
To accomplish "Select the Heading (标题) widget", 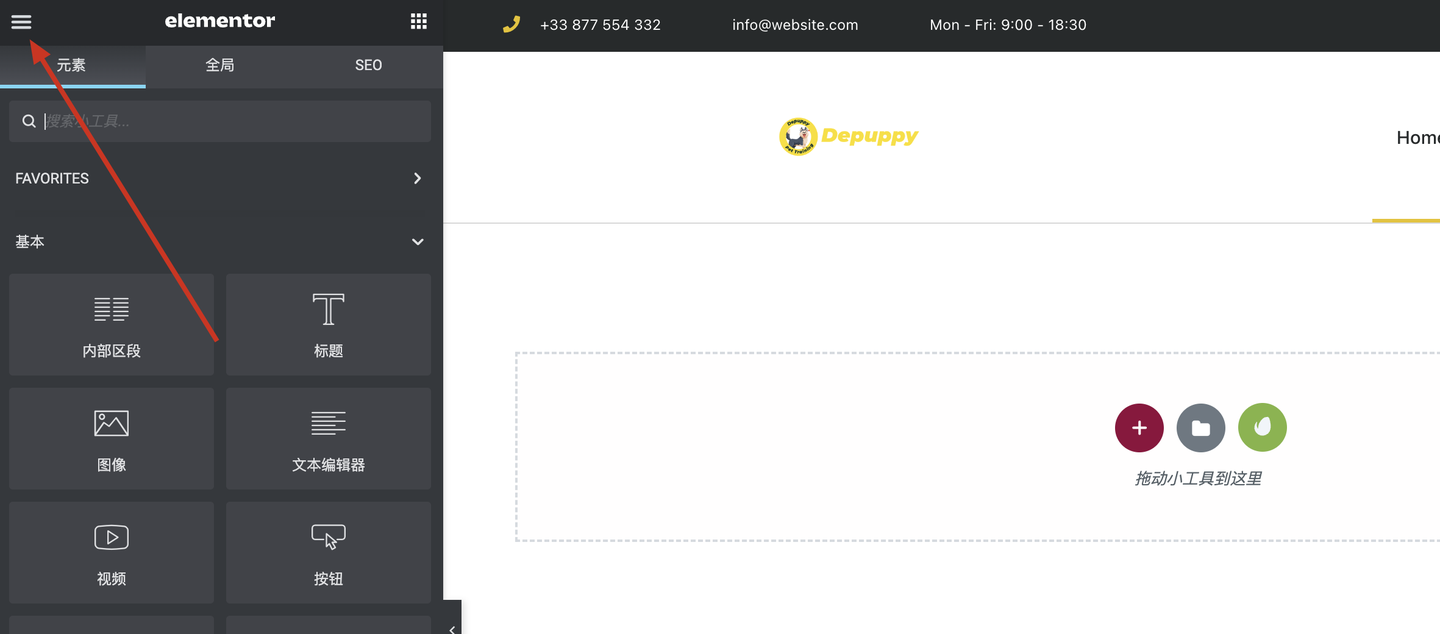I will pyautogui.click(x=328, y=324).
